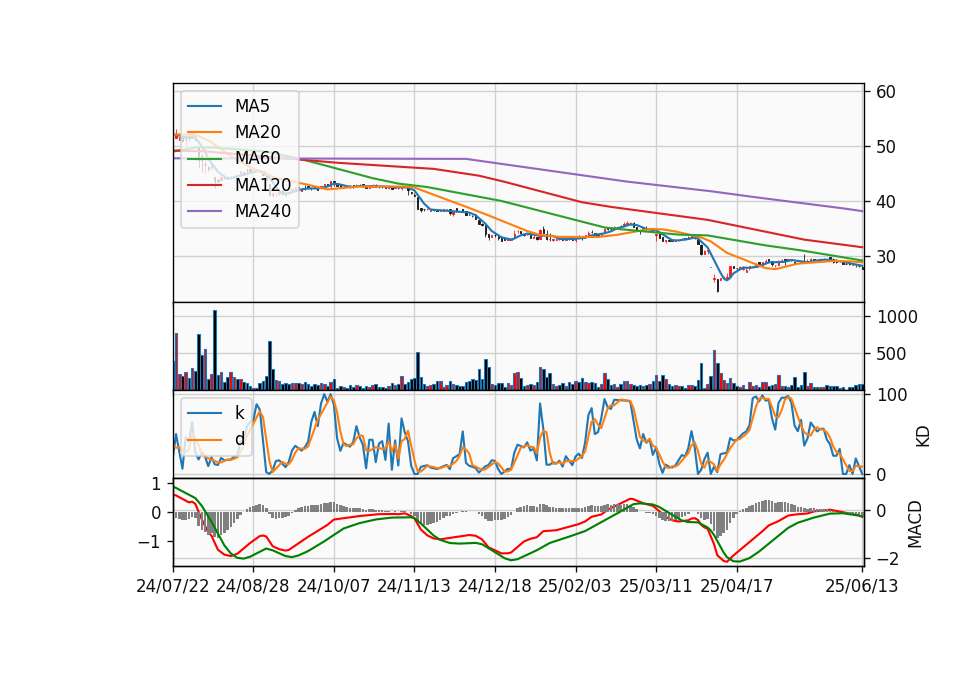This screenshot has height=690, width=960.
Task: Click the volume axis value 500
Action: 891,354
